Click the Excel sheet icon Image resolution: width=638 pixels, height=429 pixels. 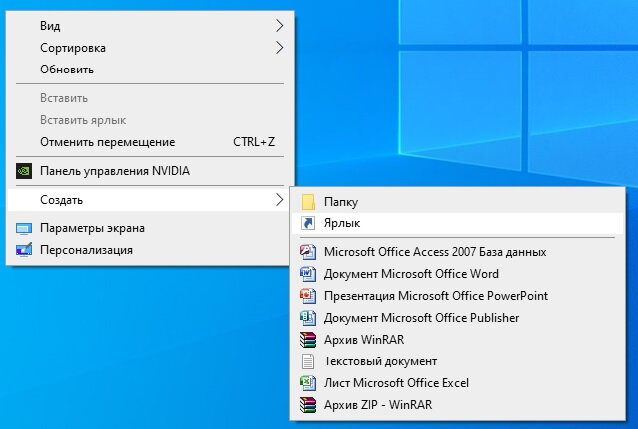(x=308, y=383)
